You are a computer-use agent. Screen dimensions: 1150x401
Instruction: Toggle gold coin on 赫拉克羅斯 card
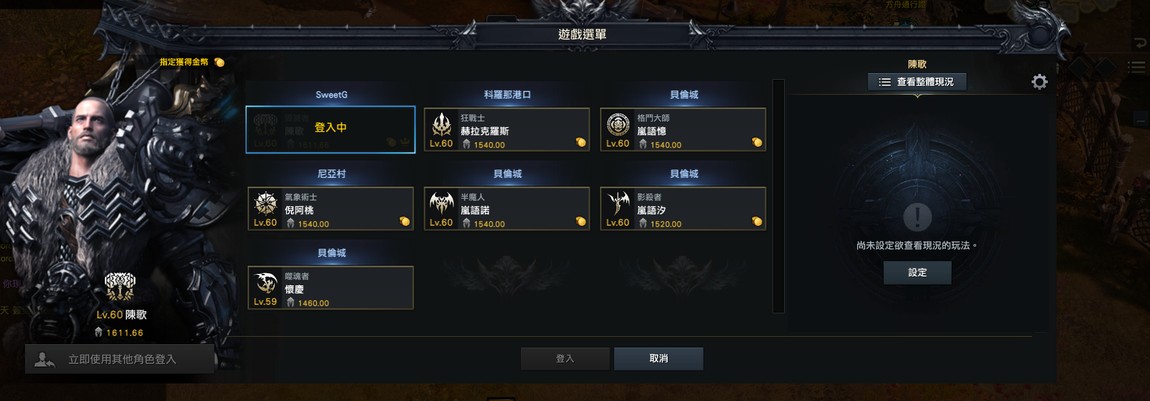pyautogui.click(x=581, y=142)
